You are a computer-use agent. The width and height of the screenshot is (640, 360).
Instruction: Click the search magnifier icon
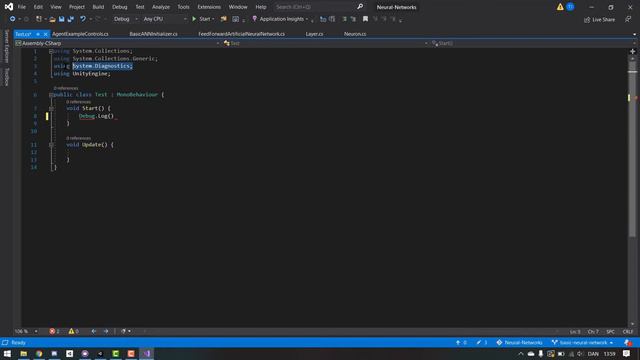pyautogui.click(x=360, y=7)
